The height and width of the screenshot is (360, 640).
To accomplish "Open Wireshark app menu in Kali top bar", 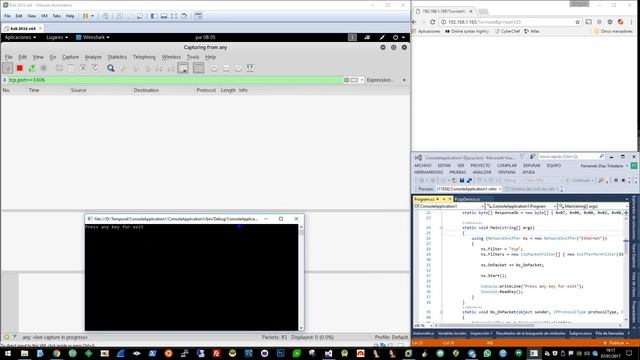I will coord(93,37).
